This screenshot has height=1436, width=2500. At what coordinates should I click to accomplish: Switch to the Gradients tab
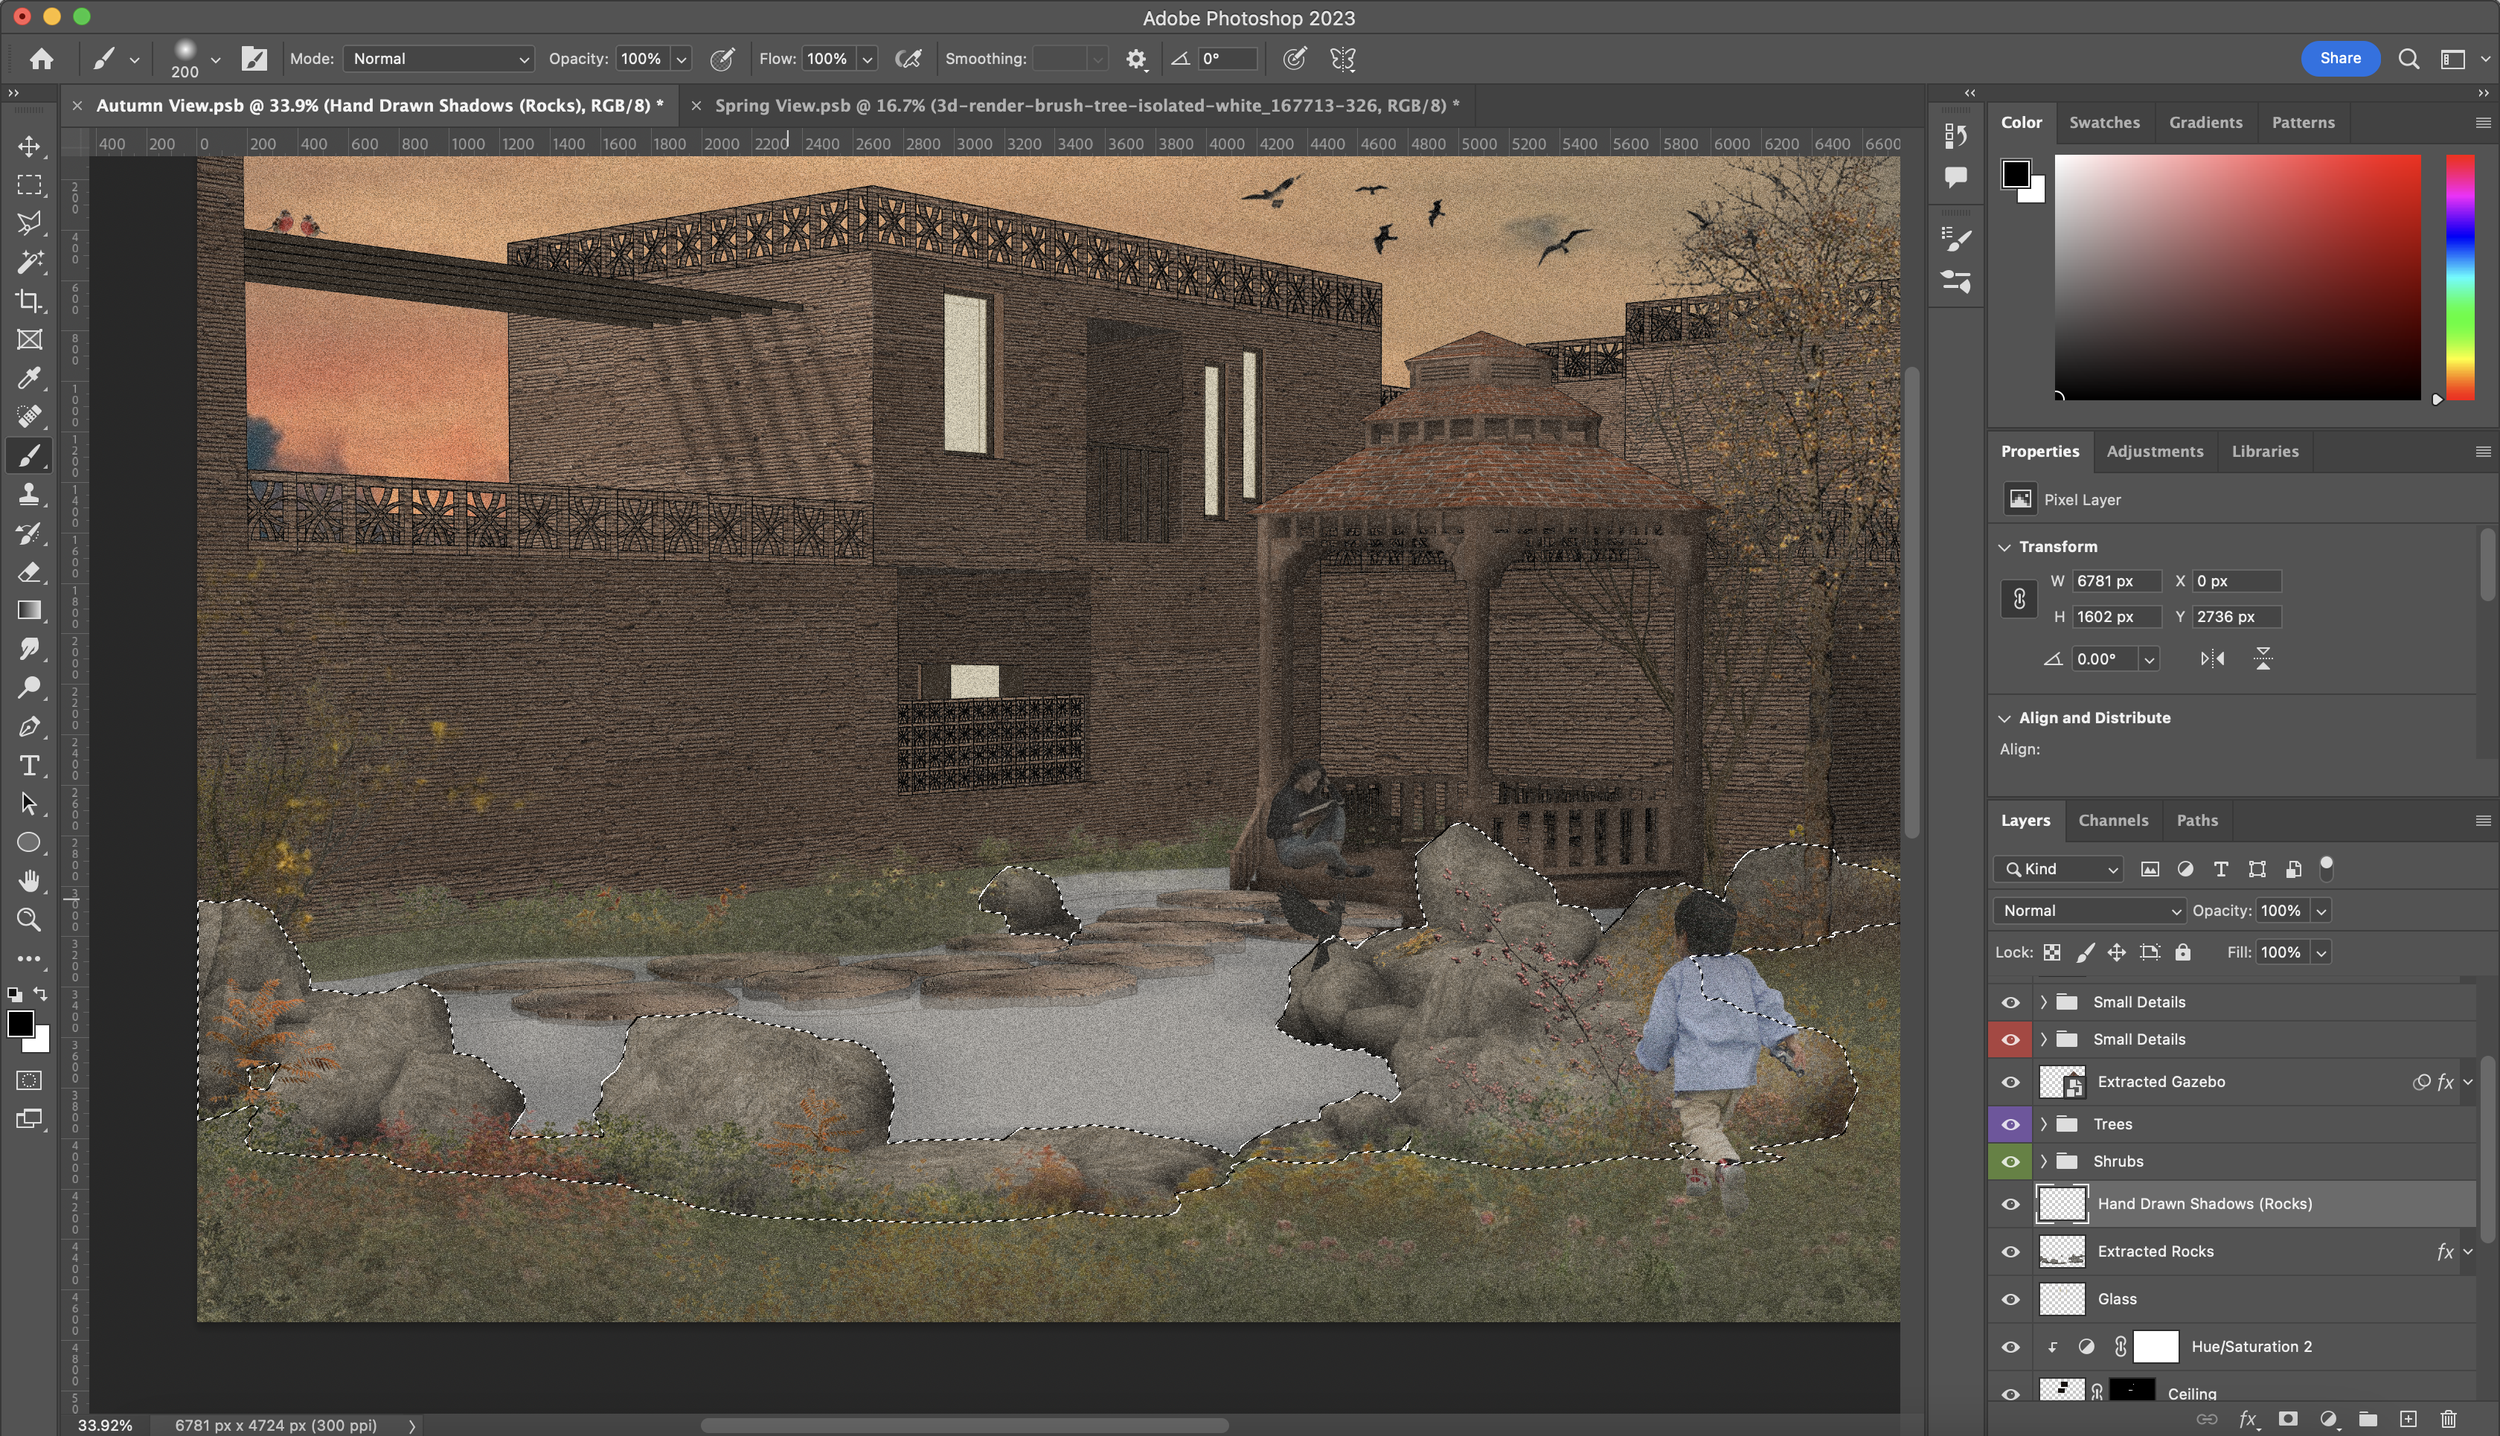(2205, 123)
